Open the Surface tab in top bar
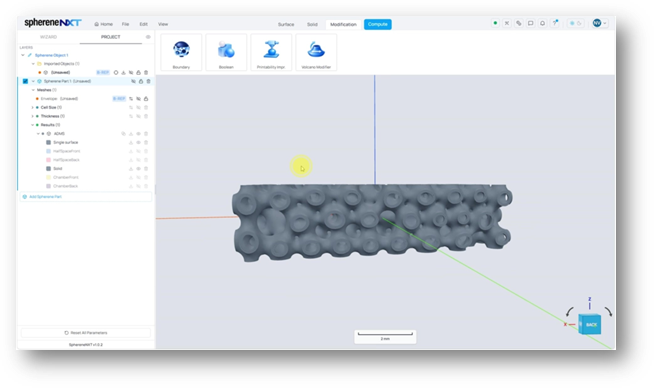 [x=286, y=24]
